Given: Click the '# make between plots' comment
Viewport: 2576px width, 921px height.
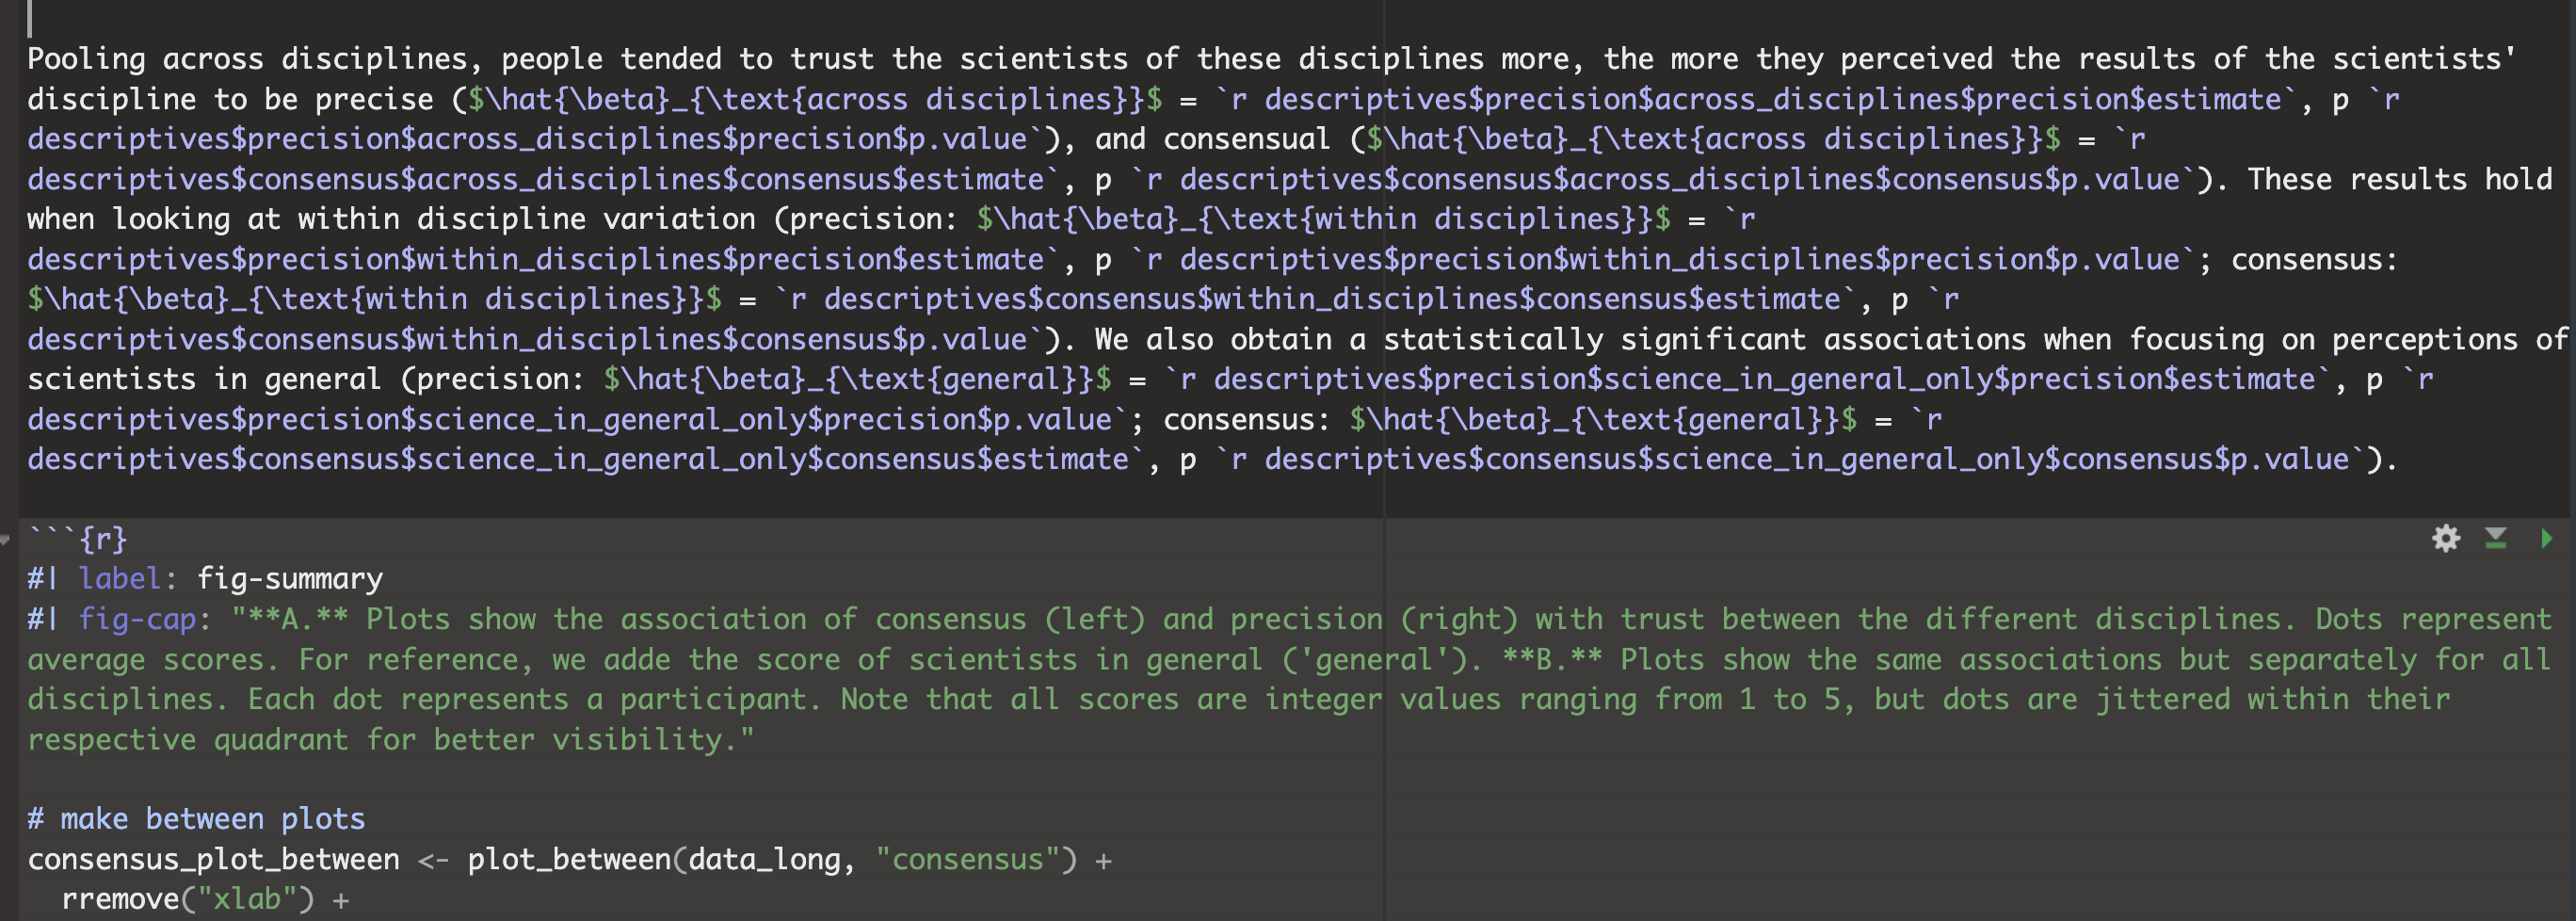Looking at the screenshot, I should (x=196, y=819).
